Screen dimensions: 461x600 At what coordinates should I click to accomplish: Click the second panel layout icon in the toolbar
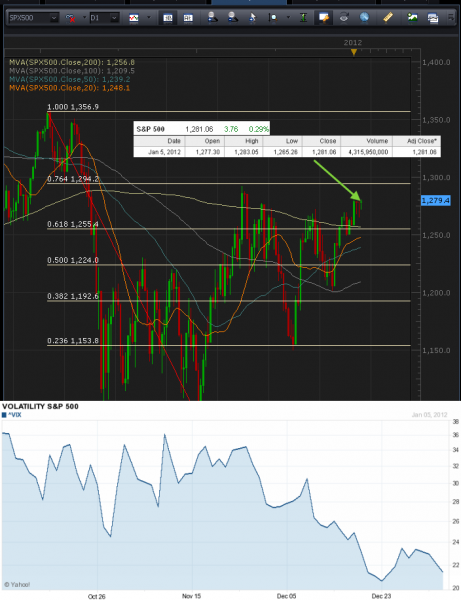tap(188, 18)
